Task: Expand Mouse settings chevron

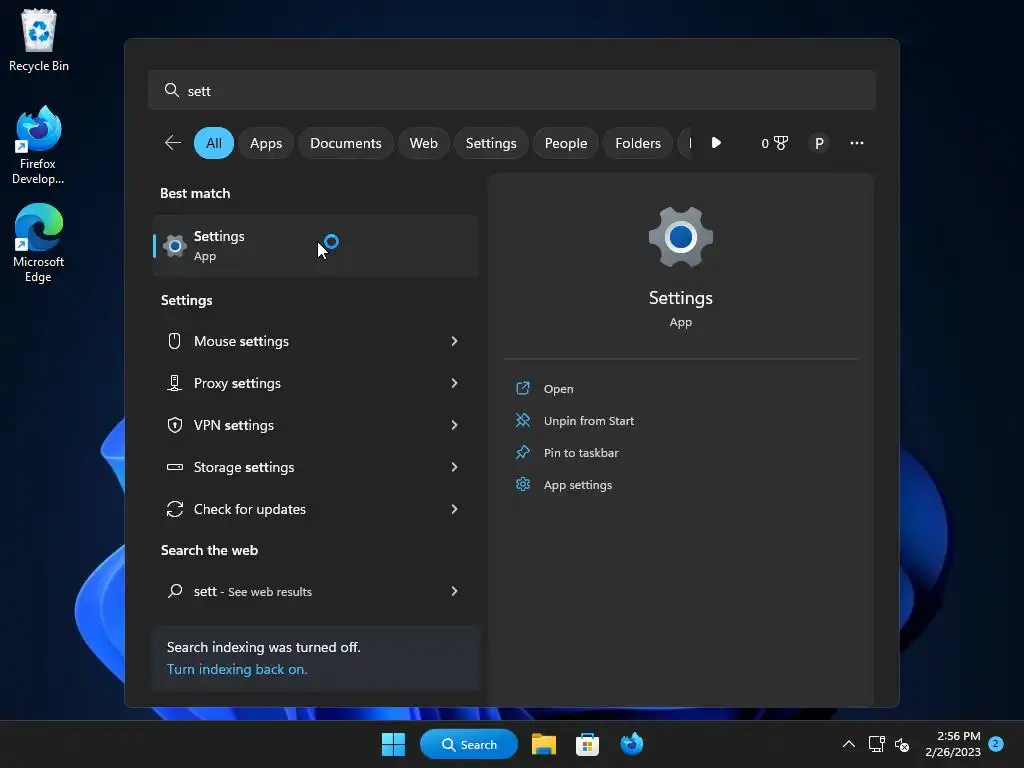Action: point(454,341)
